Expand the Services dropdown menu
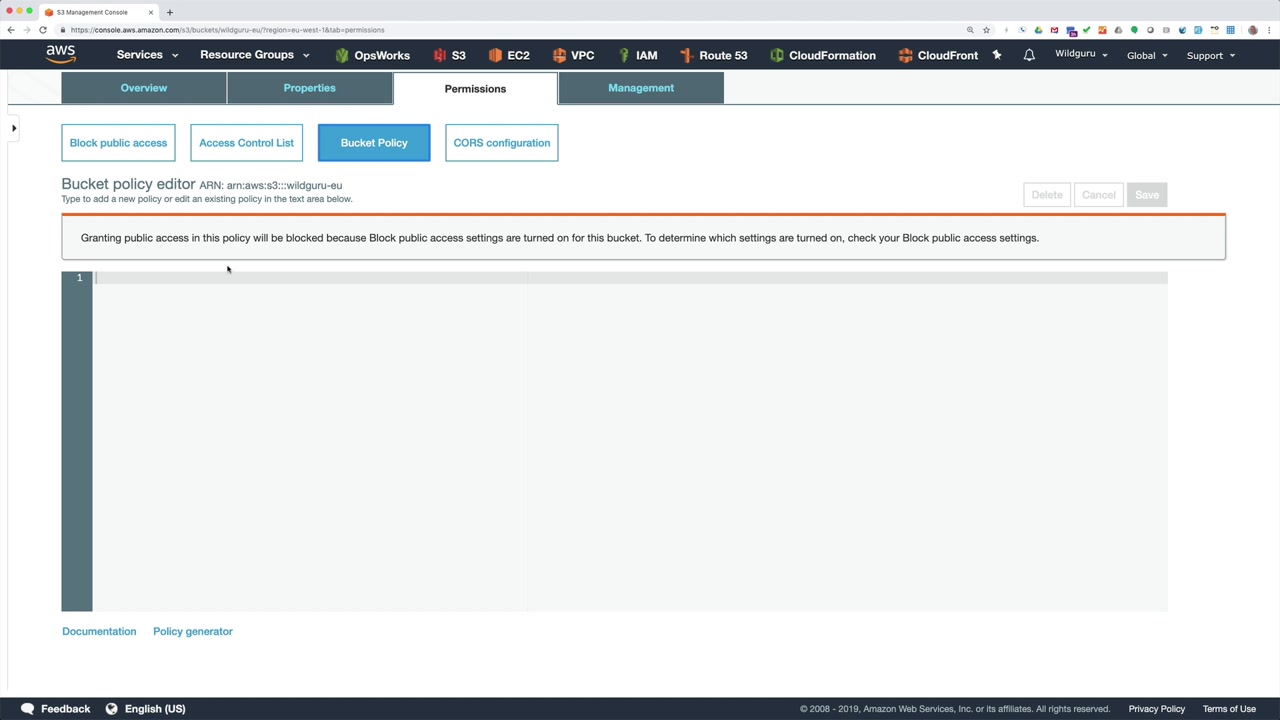1280x720 pixels. (147, 55)
